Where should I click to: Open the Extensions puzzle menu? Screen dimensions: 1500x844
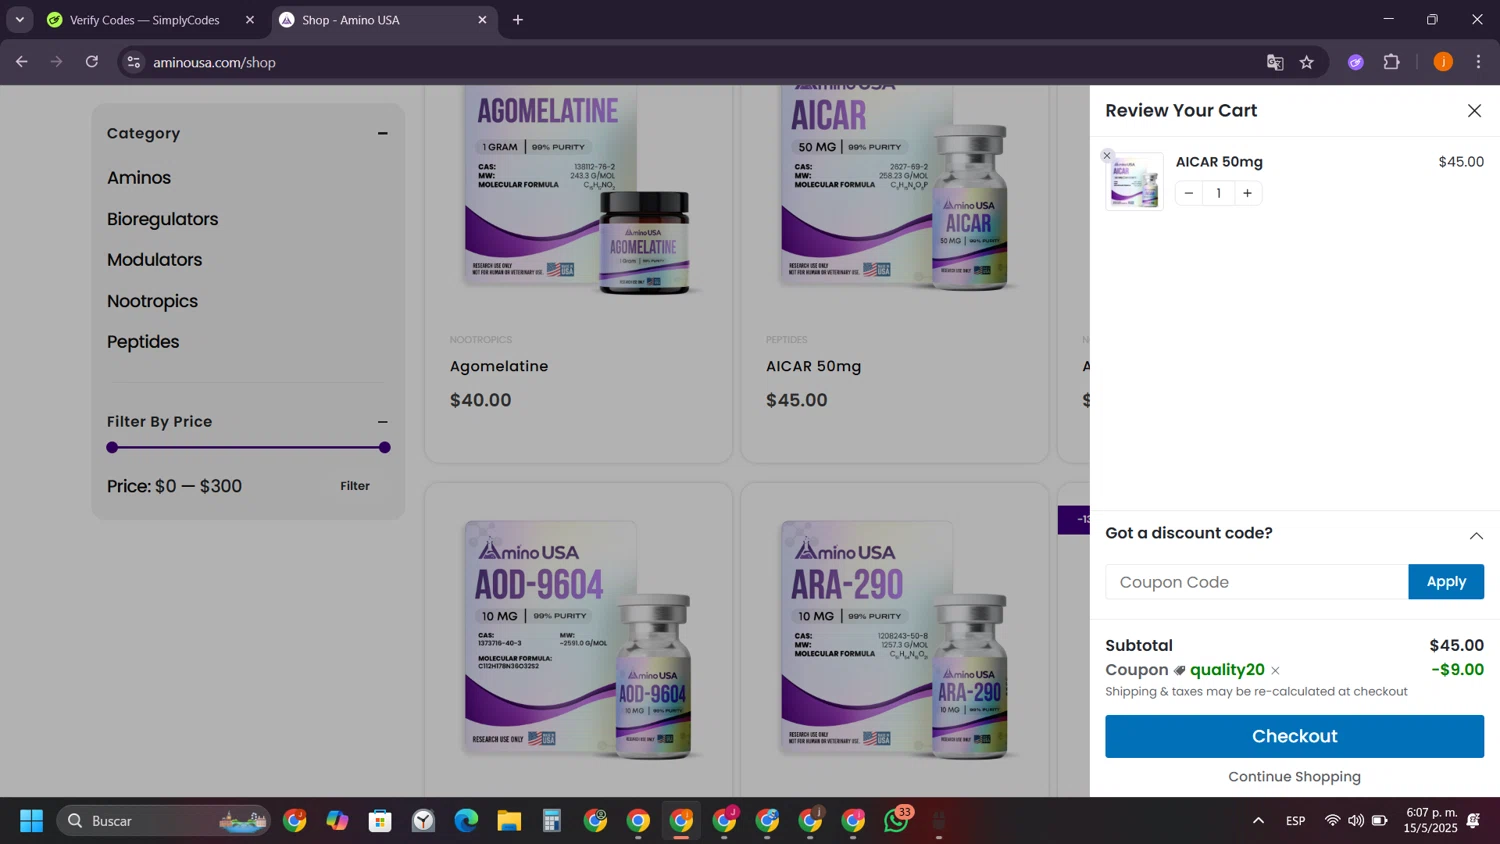point(1392,62)
